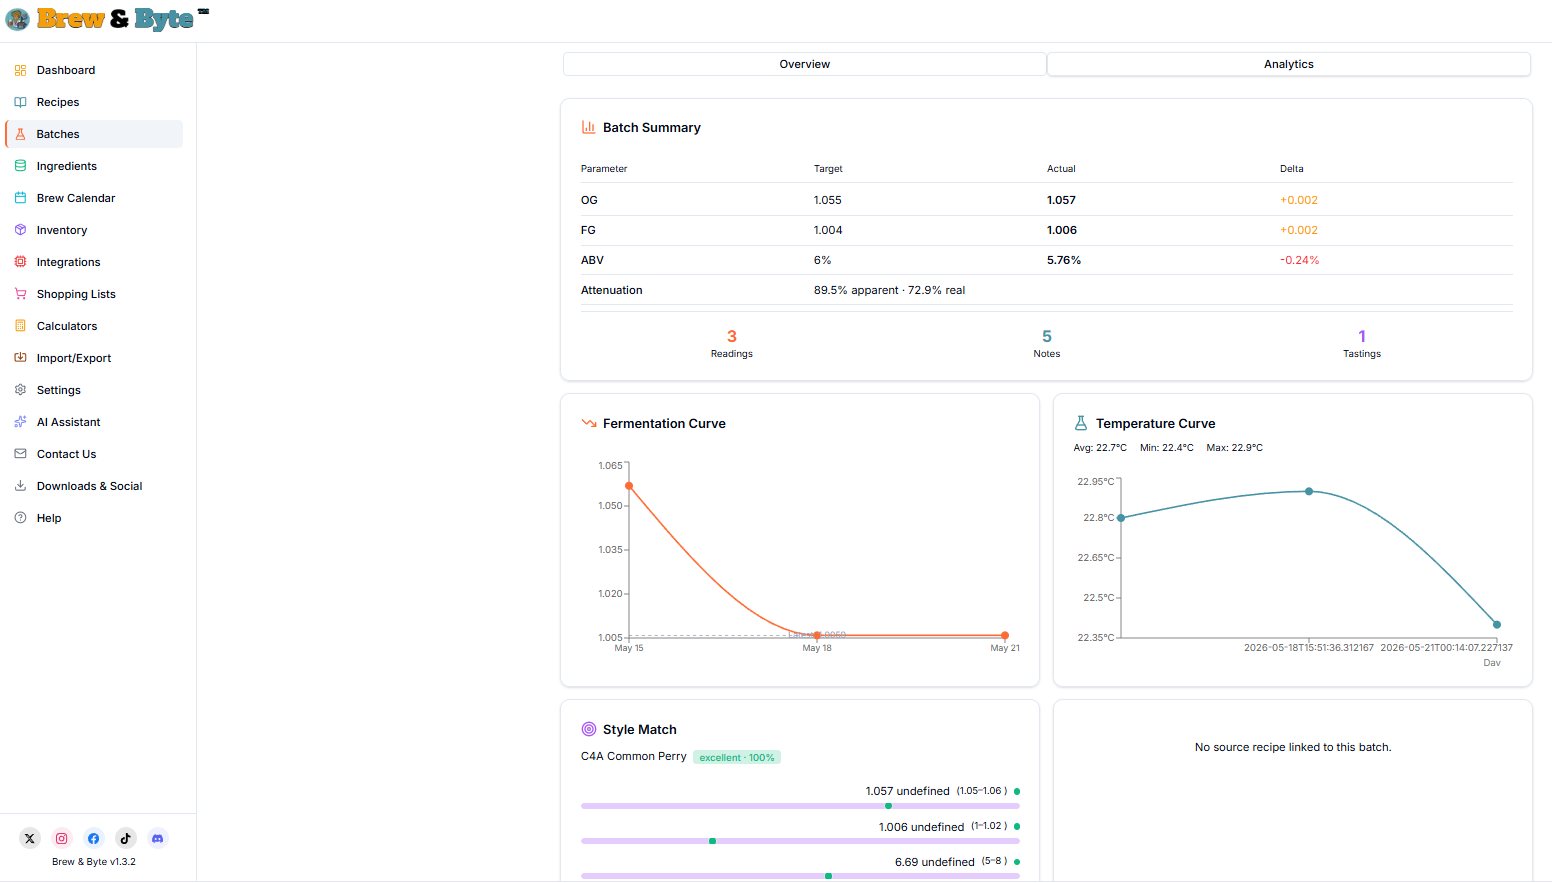This screenshot has width=1552, height=883.
Task: Click the 6.69 style range bar
Action: (x=800, y=876)
